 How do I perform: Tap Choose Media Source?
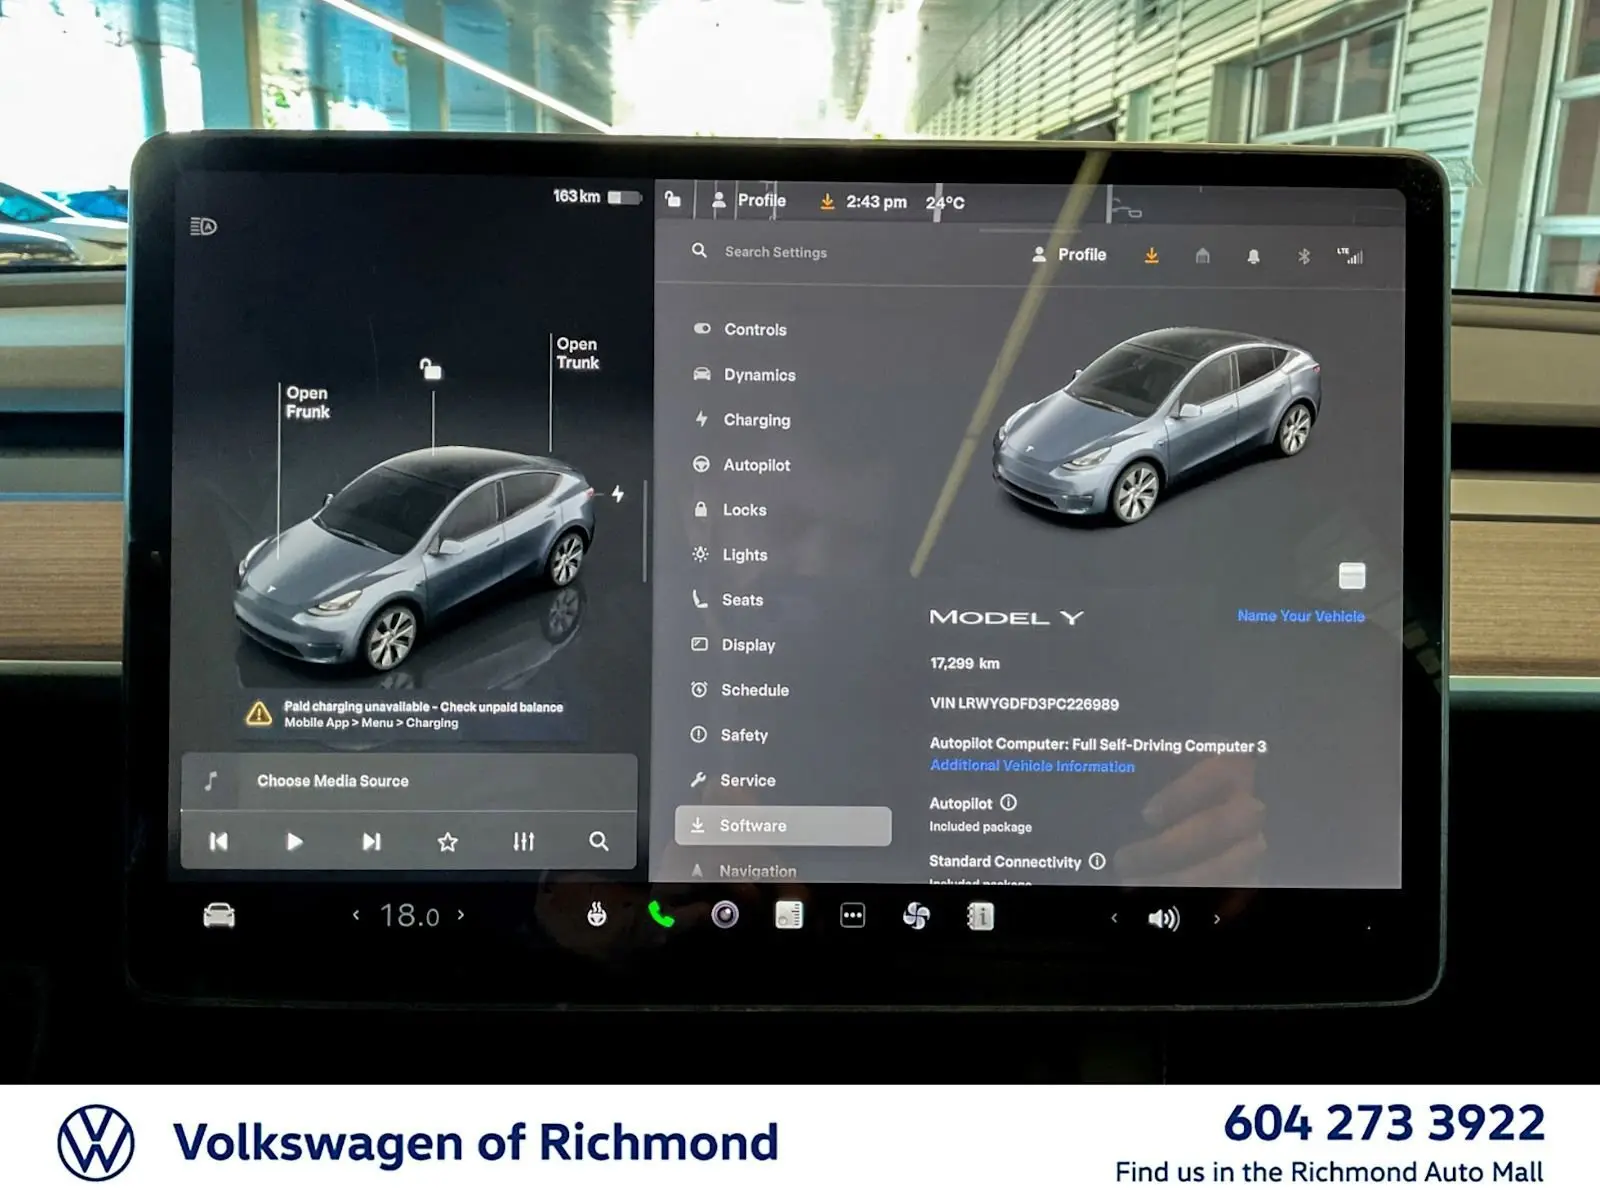click(333, 781)
